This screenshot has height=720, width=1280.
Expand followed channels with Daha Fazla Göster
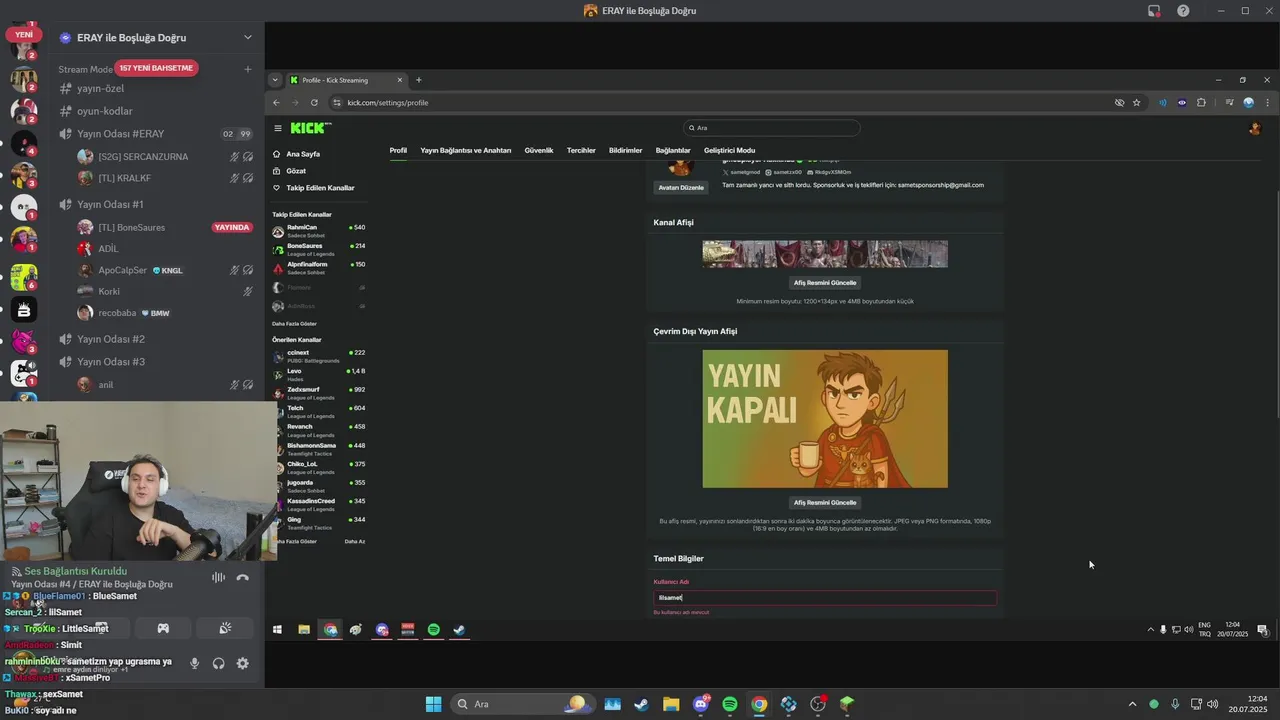[x=294, y=324]
